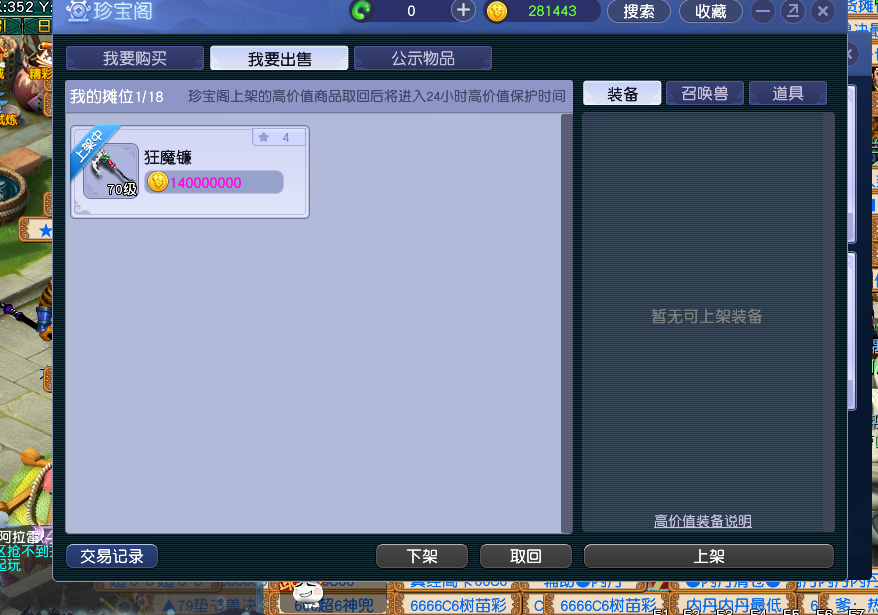
Task: Open the 交易记录 transaction history
Action: tap(112, 556)
